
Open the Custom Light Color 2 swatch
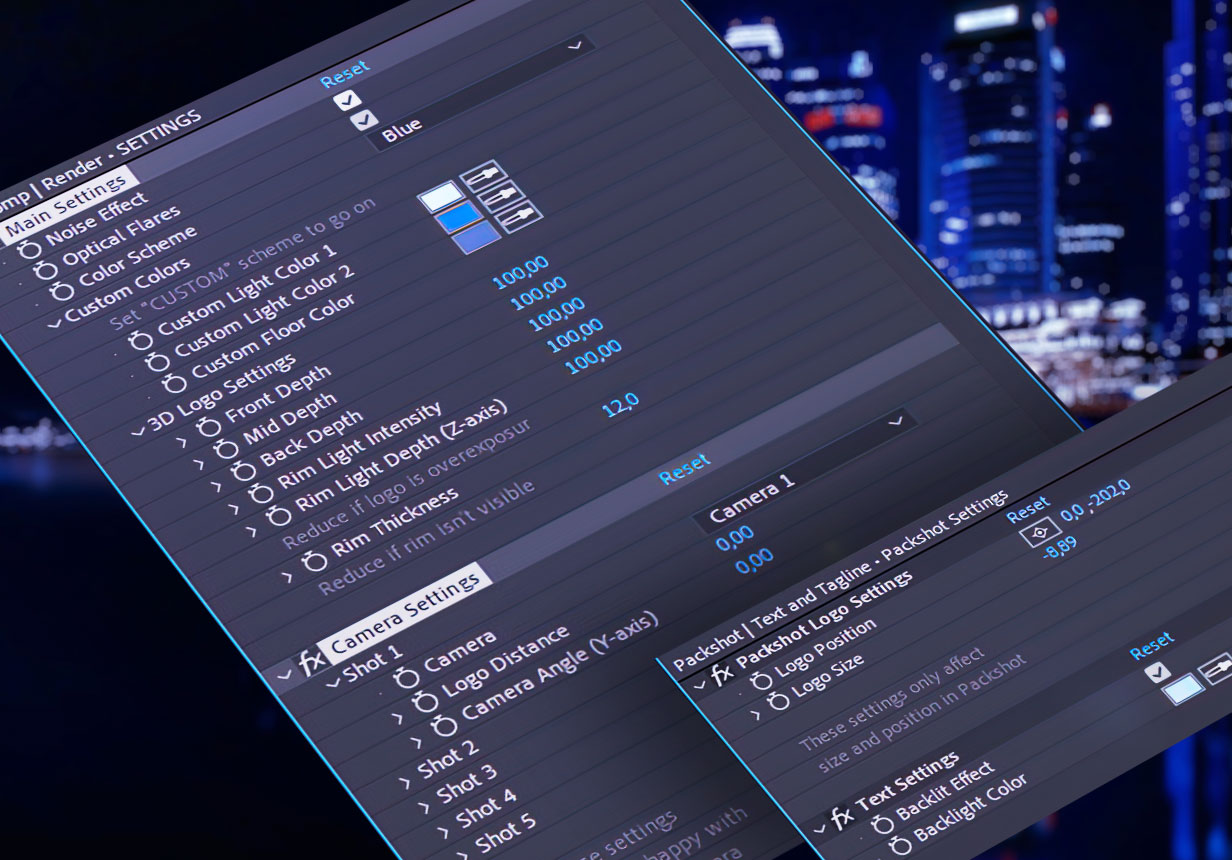tap(459, 218)
